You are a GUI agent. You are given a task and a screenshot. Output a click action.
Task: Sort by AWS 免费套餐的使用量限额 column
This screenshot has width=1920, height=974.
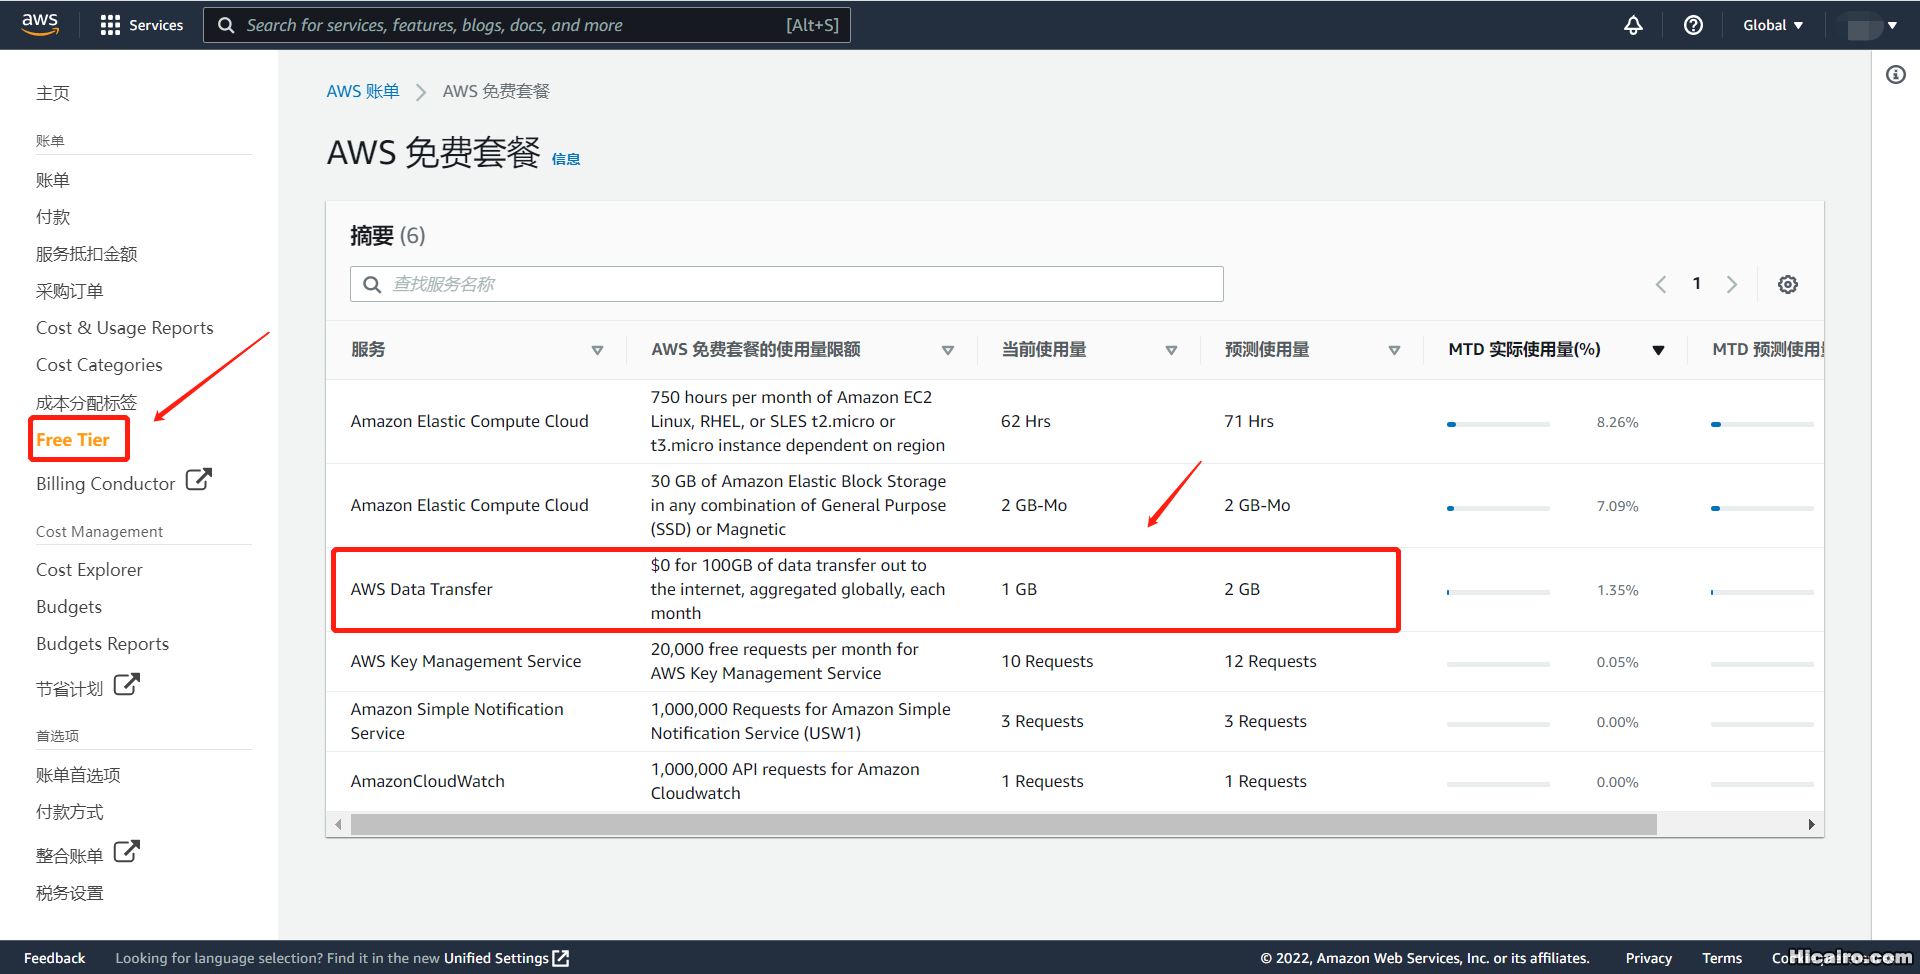click(948, 350)
